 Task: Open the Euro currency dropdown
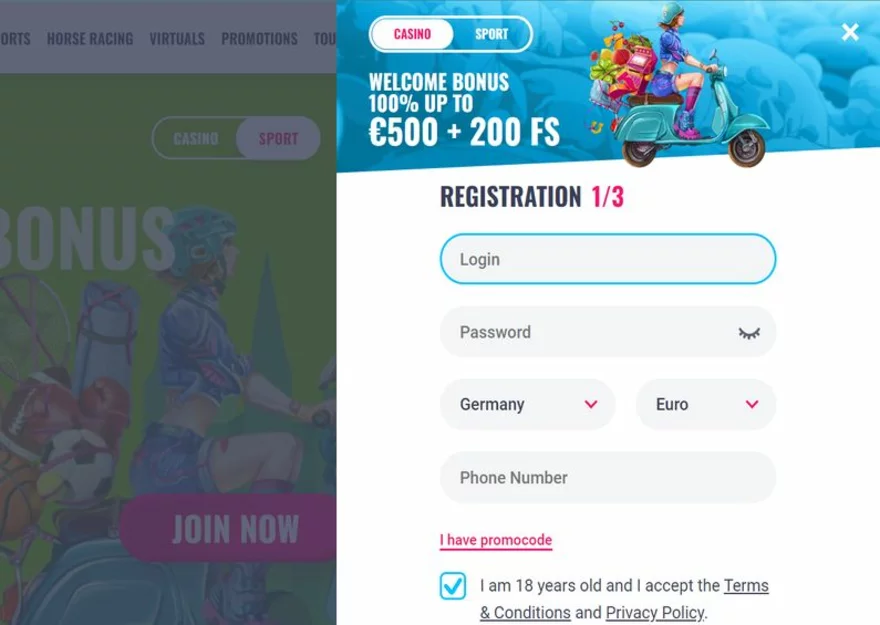click(x=705, y=405)
